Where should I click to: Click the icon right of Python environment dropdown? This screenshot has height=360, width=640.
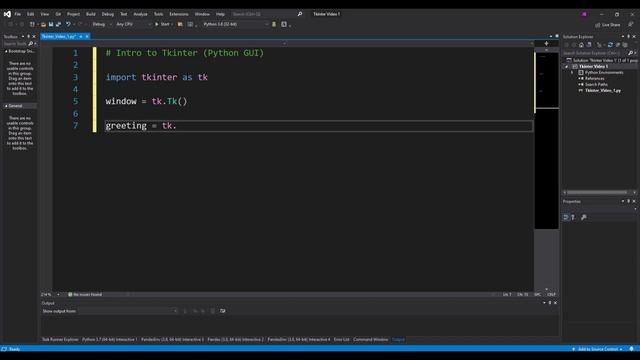click(274, 24)
